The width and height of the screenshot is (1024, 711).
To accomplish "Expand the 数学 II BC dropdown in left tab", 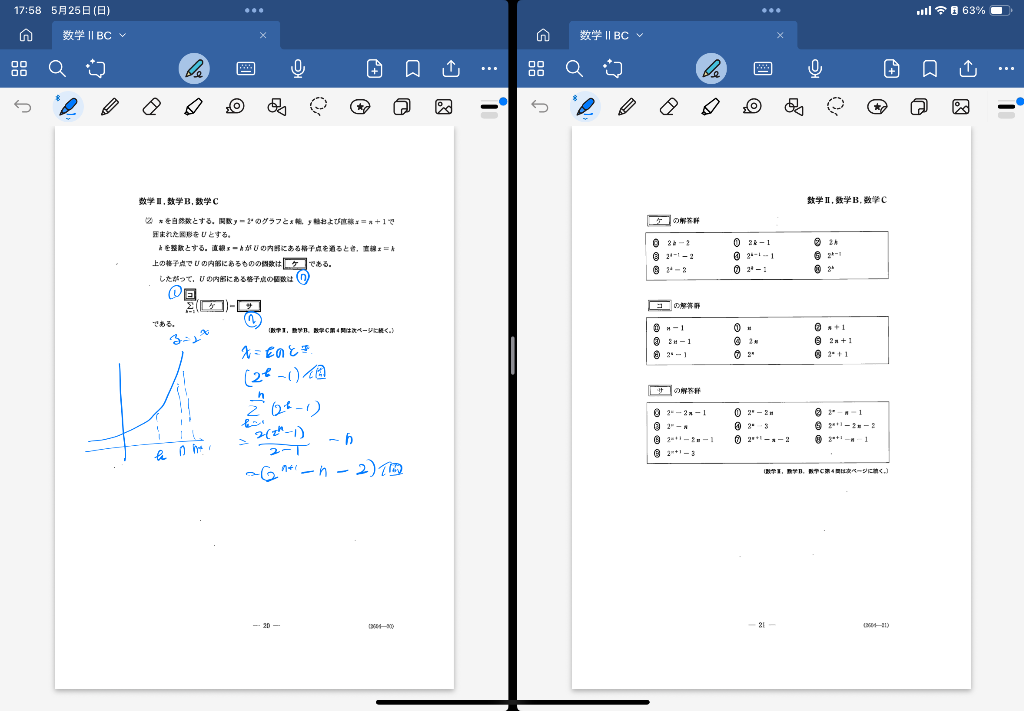I will pos(123,35).
